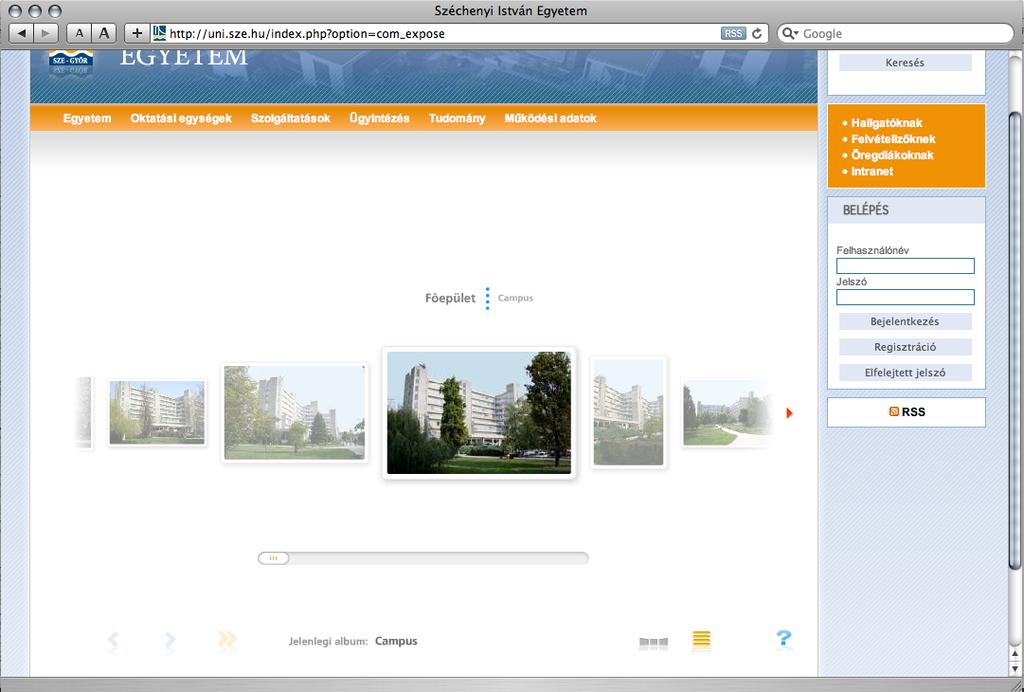
Task: Go back with Safari's back arrow button
Action: (x=22, y=33)
